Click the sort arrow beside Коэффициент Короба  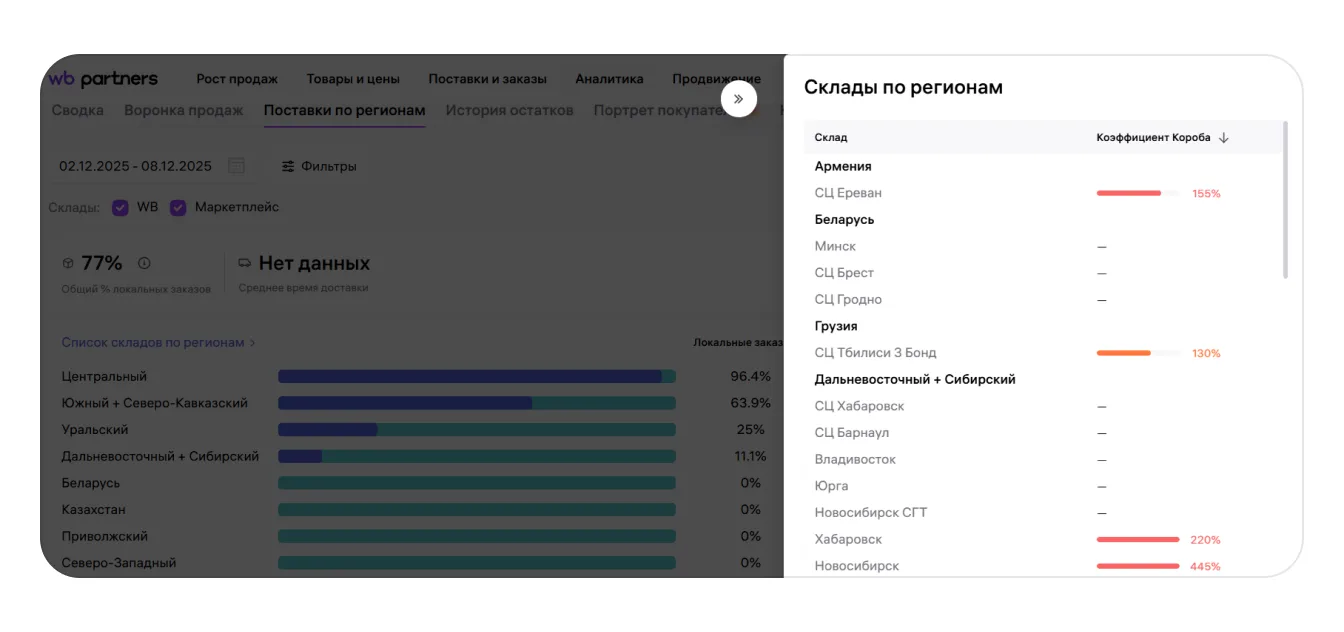pyautogui.click(x=1224, y=138)
